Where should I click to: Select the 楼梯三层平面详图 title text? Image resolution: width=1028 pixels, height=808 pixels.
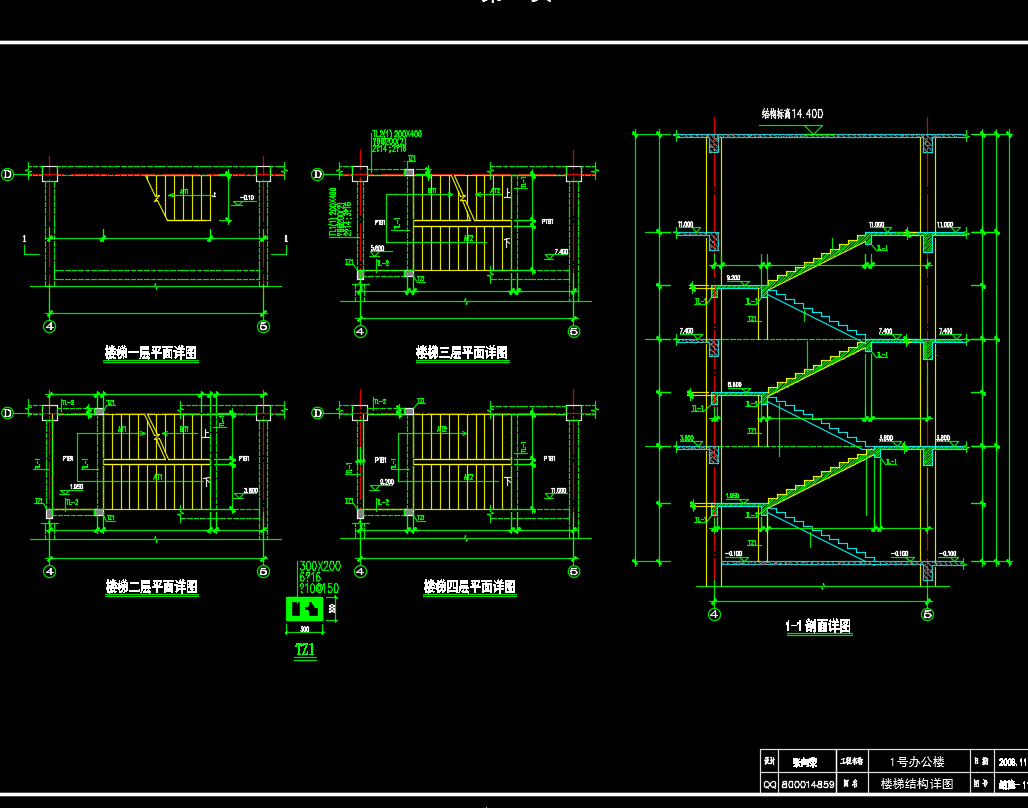(x=462, y=352)
